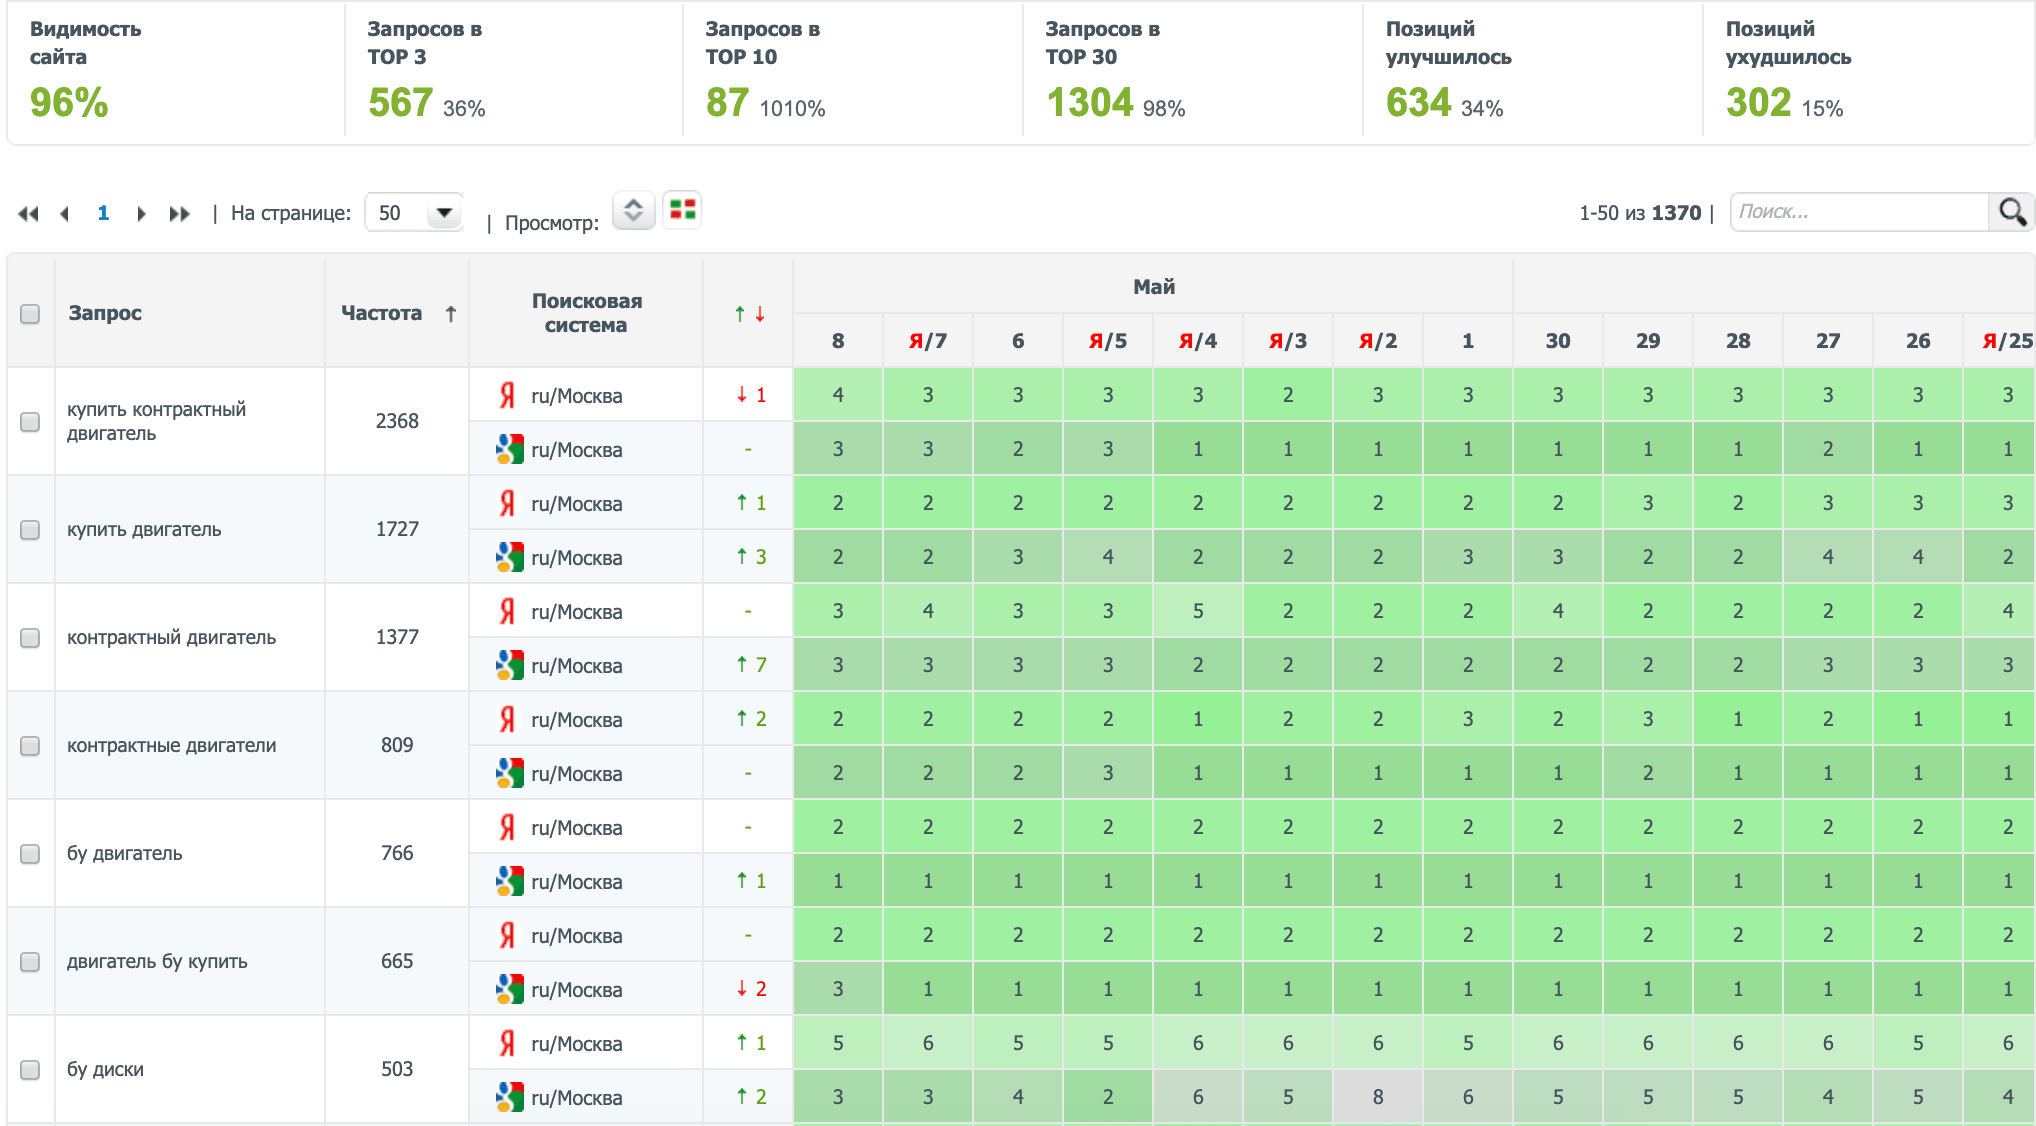This screenshot has height=1126, width=2036.
Task: Switch to the colored grid view
Action: tap(683, 210)
